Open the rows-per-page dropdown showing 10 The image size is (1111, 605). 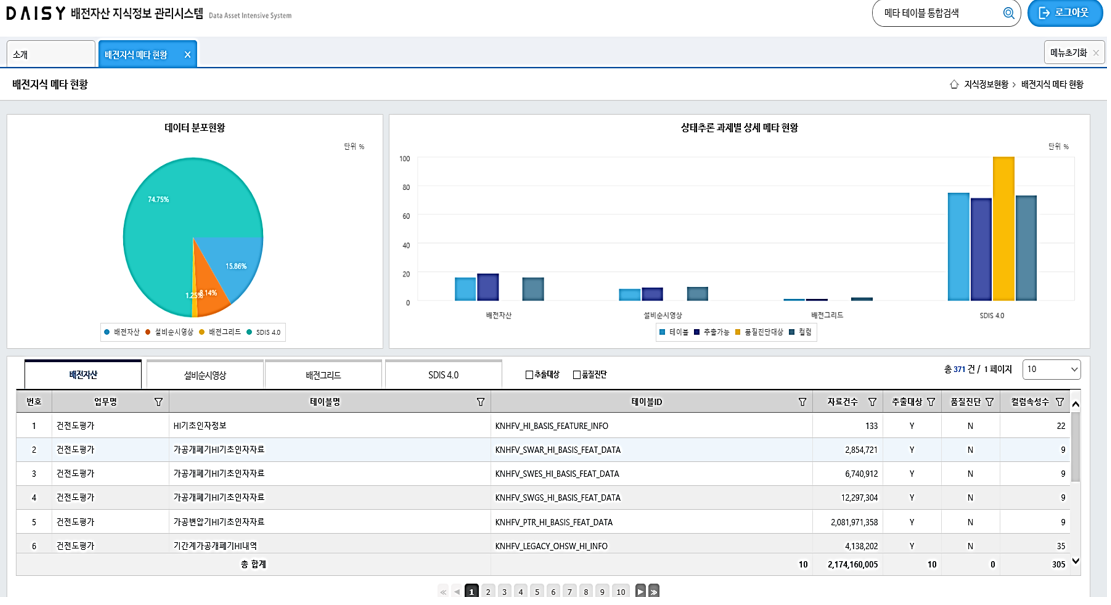[1051, 369]
